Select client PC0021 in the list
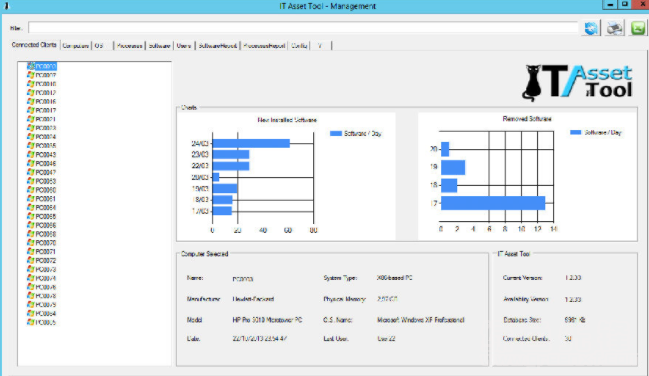This screenshot has width=649, height=376. [x=41, y=119]
